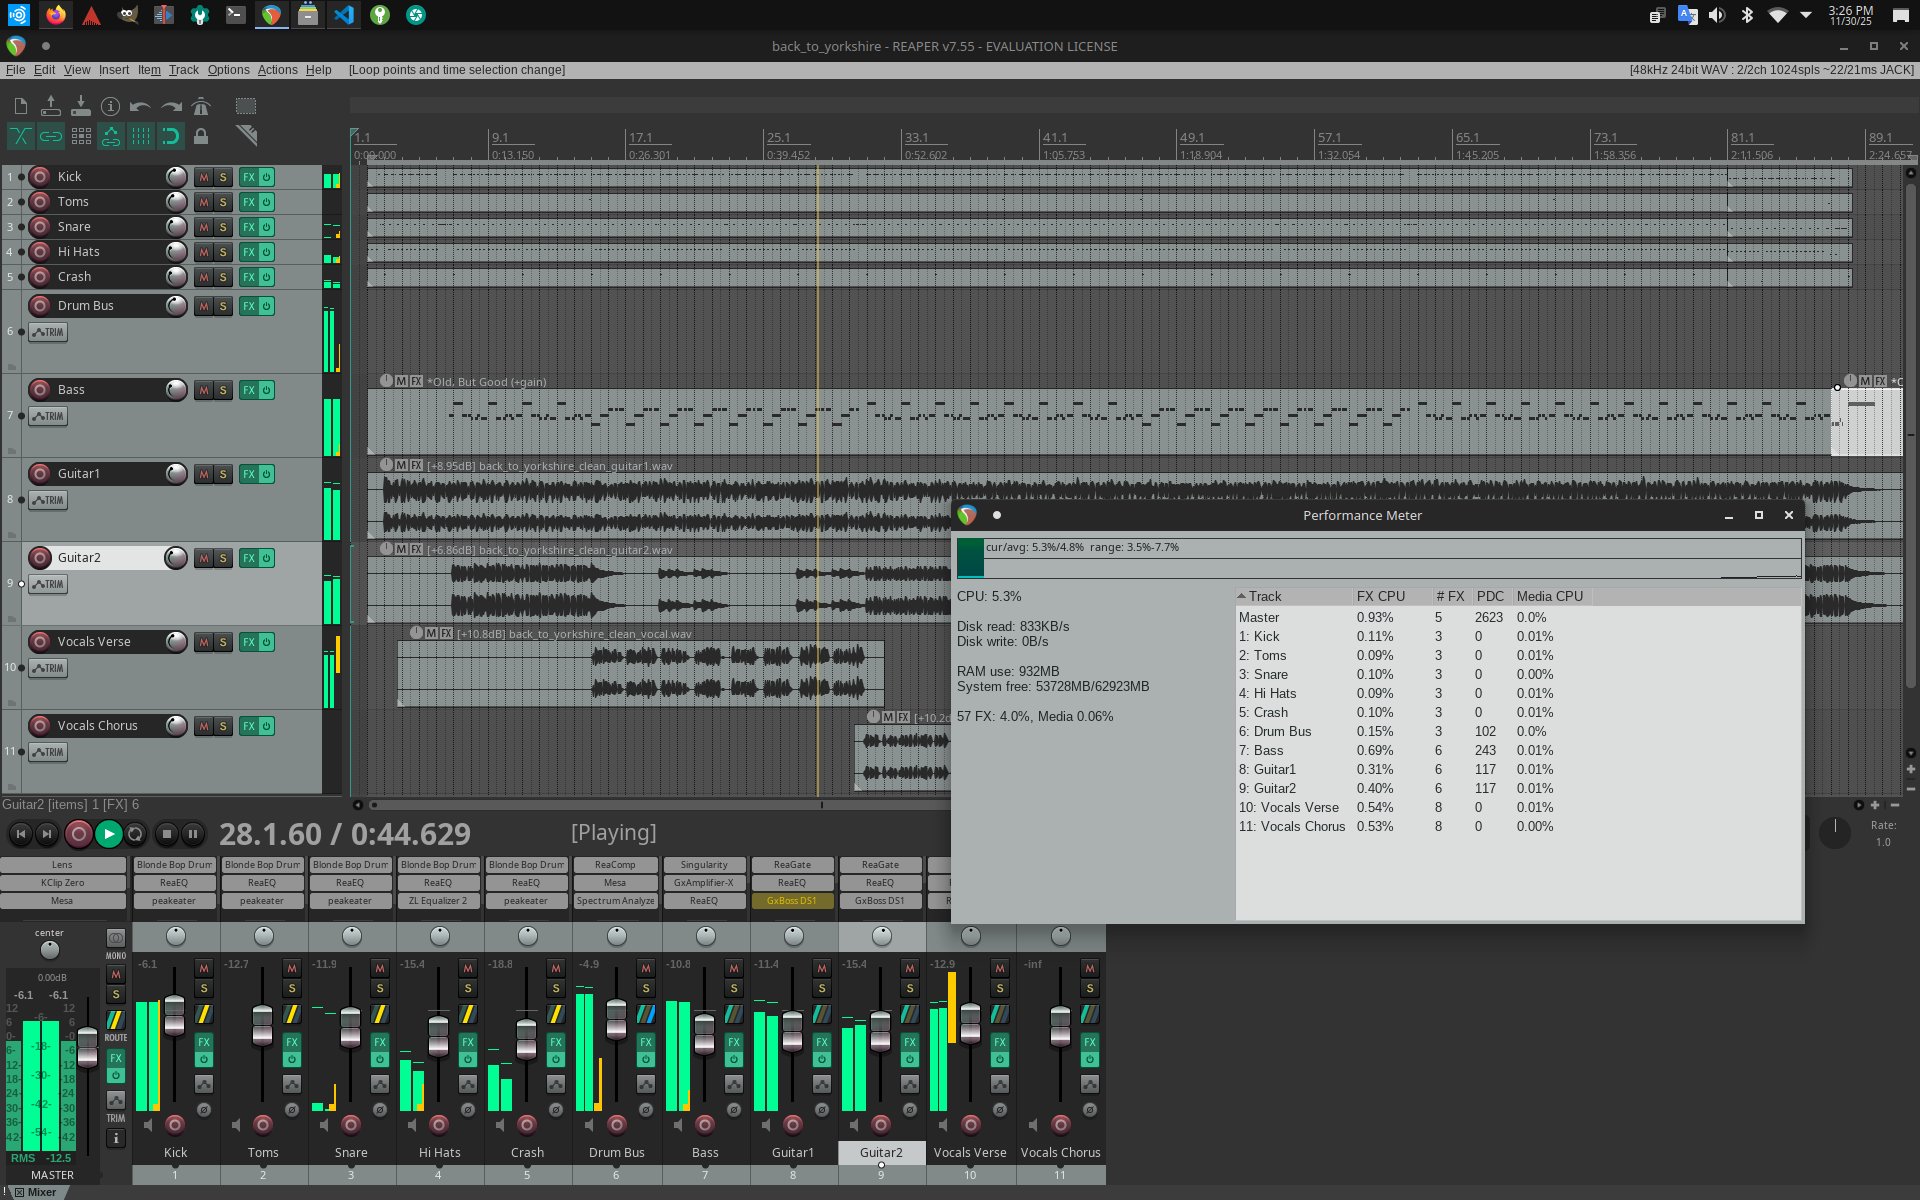The height and width of the screenshot is (1200, 1920).
Task: Sort by Track column header arrow
Action: click(x=1242, y=596)
